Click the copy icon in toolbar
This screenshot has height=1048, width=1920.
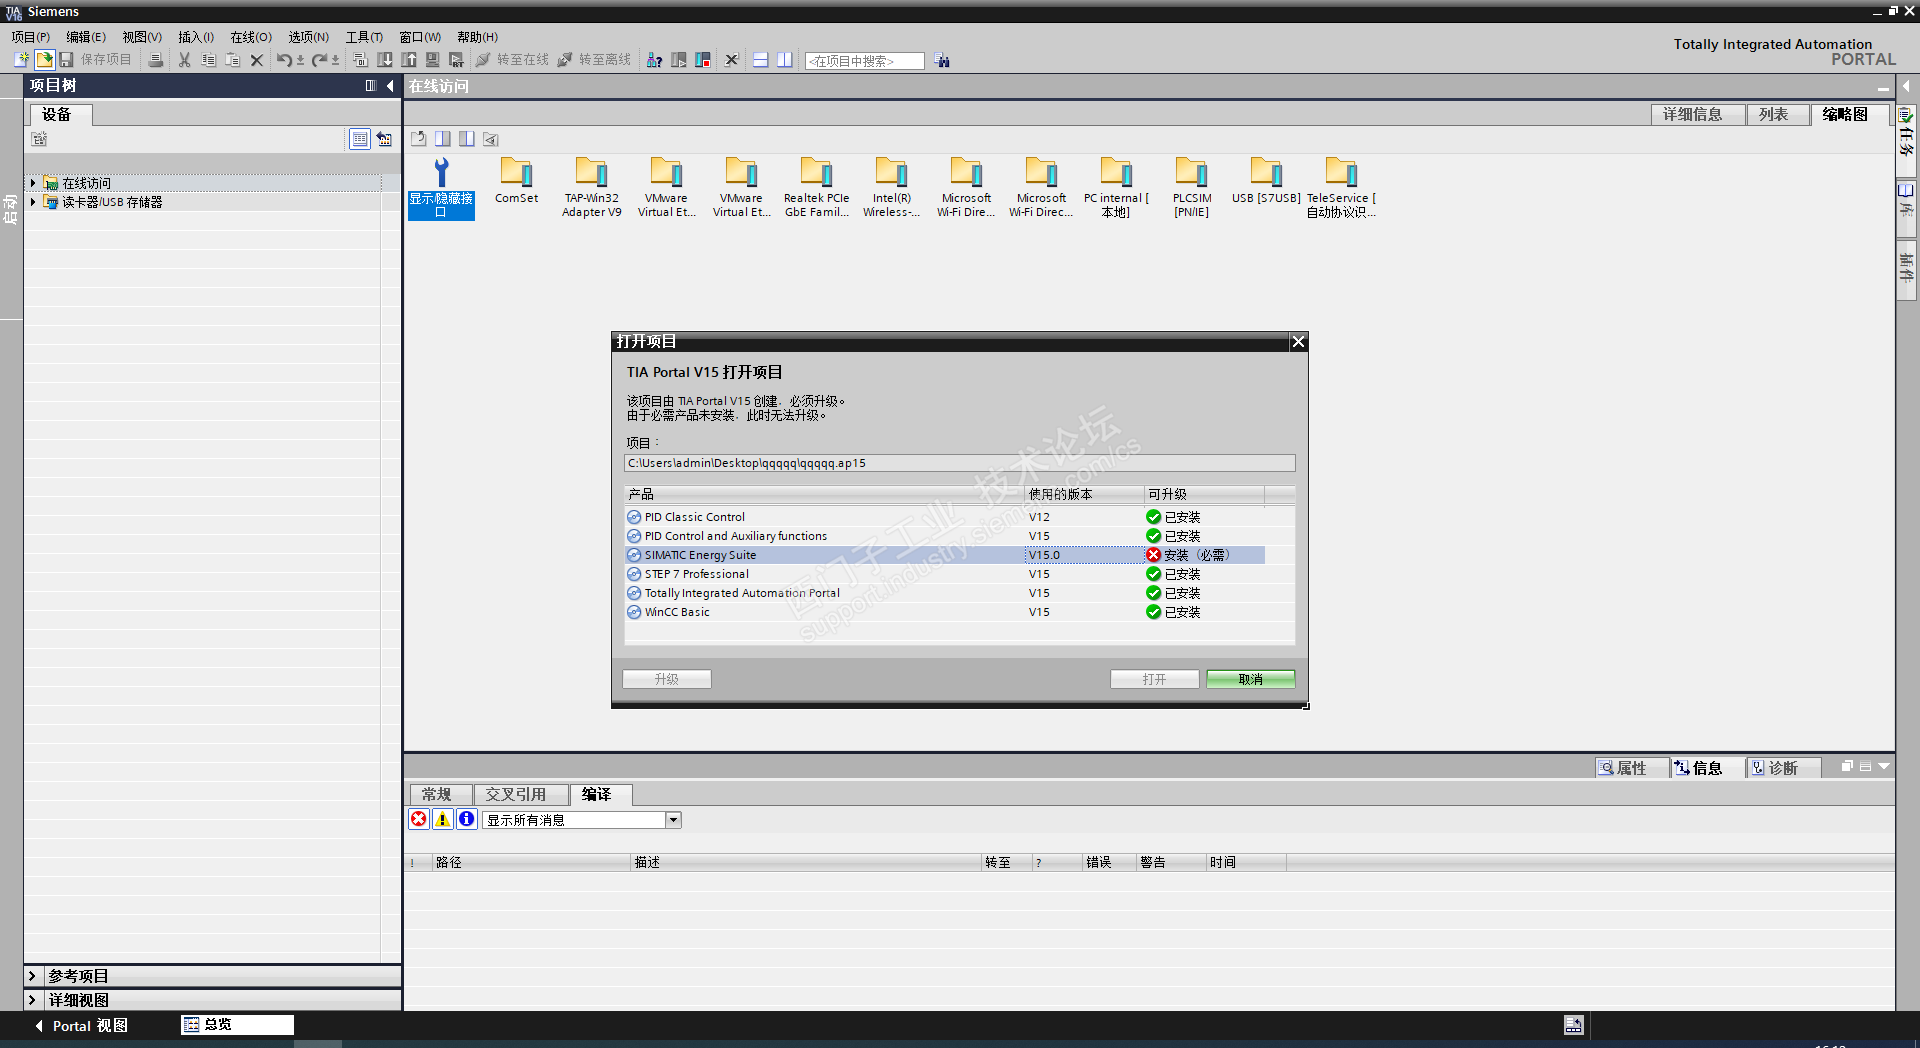point(208,60)
